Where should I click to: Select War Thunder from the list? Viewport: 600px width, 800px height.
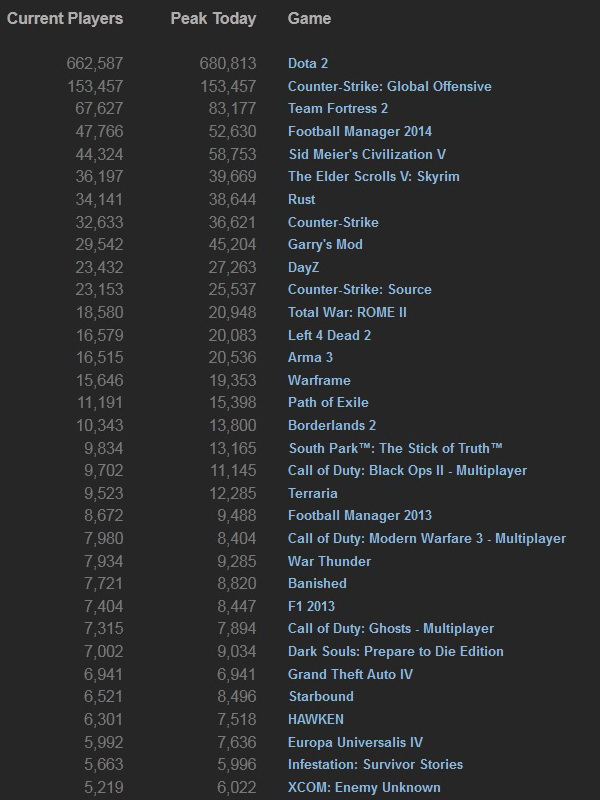click(329, 561)
